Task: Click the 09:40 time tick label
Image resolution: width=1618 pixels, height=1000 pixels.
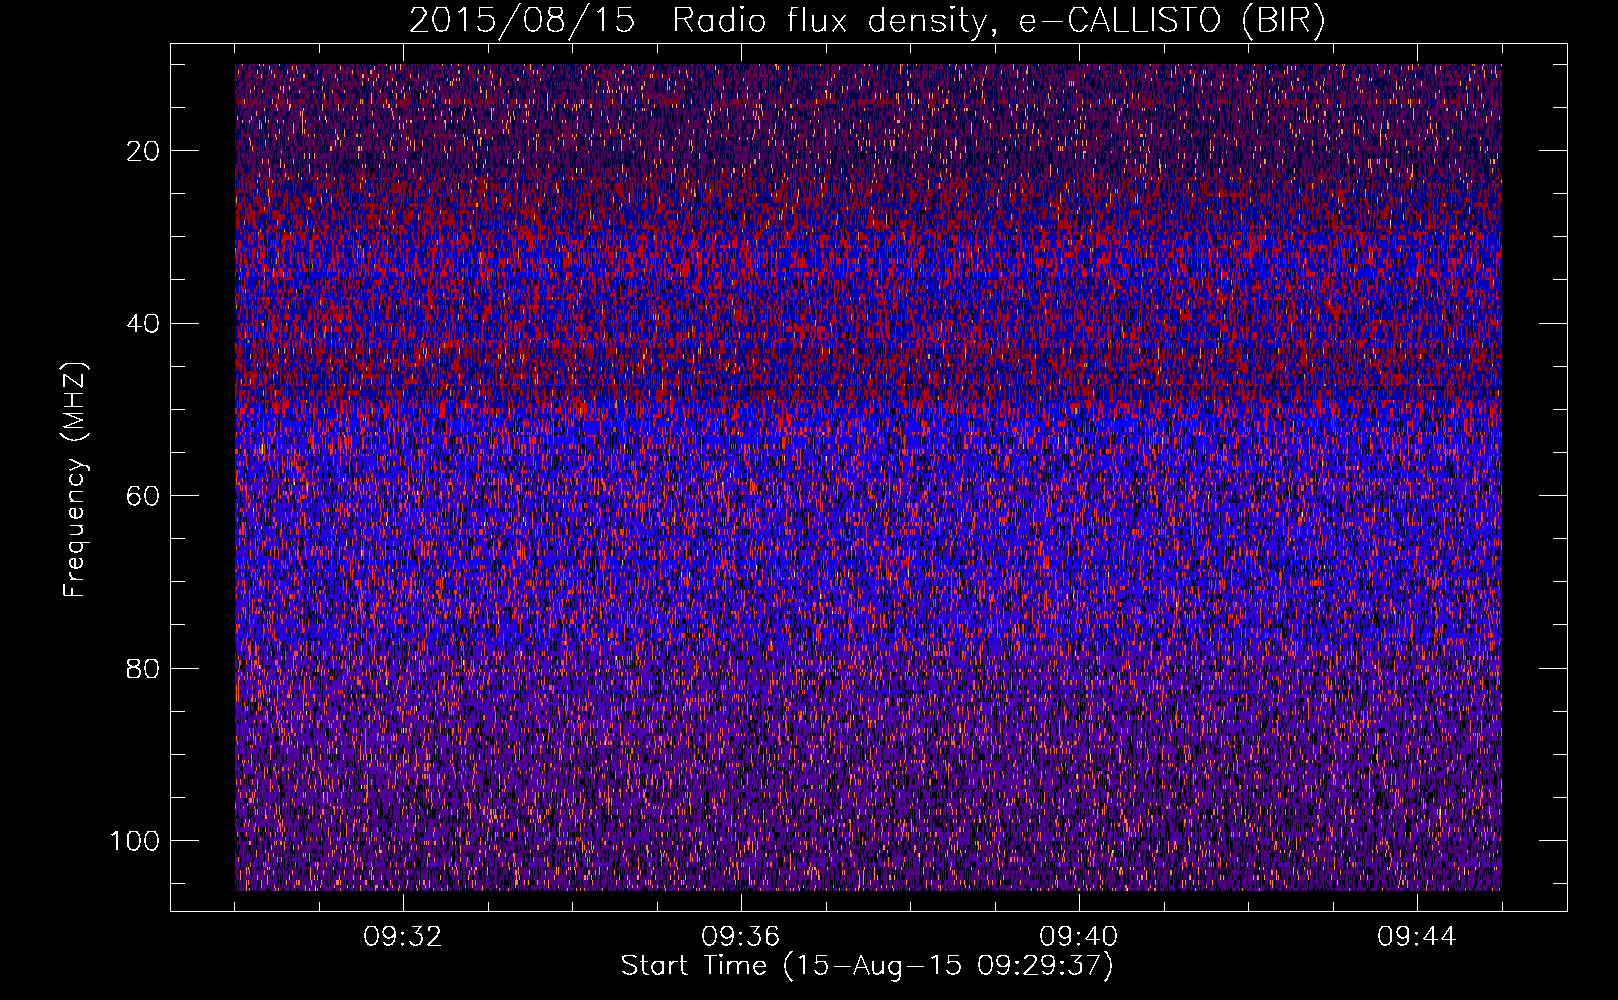Action: (x=1079, y=937)
